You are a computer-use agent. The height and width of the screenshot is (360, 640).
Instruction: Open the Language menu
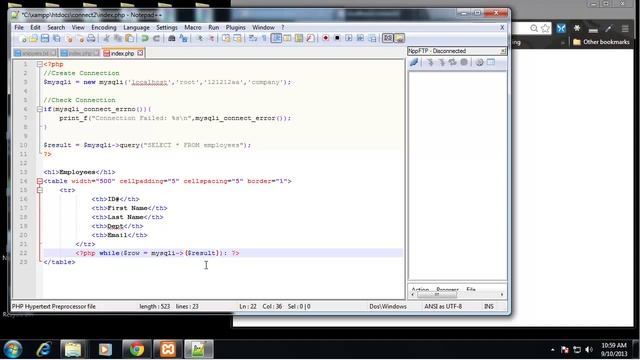(x=136, y=27)
